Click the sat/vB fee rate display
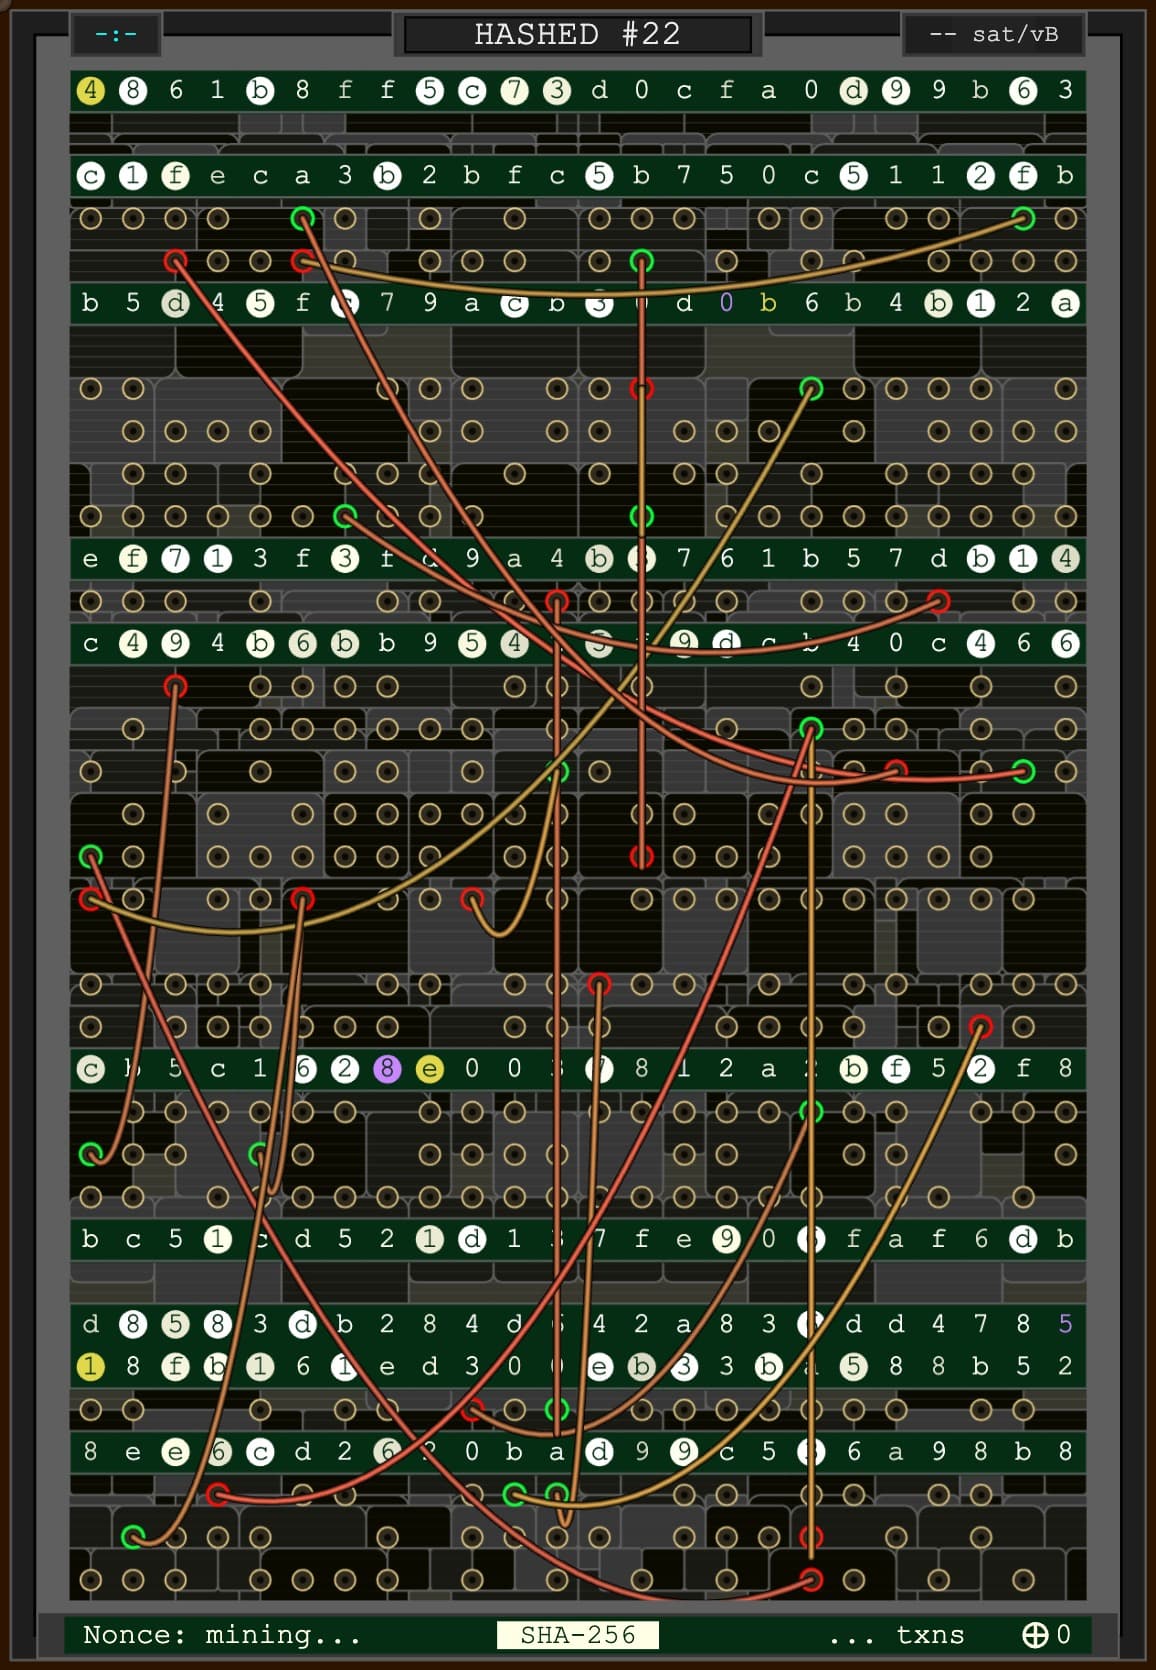Viewport: 1156px width, 1670px height. [x=993, y=35]
